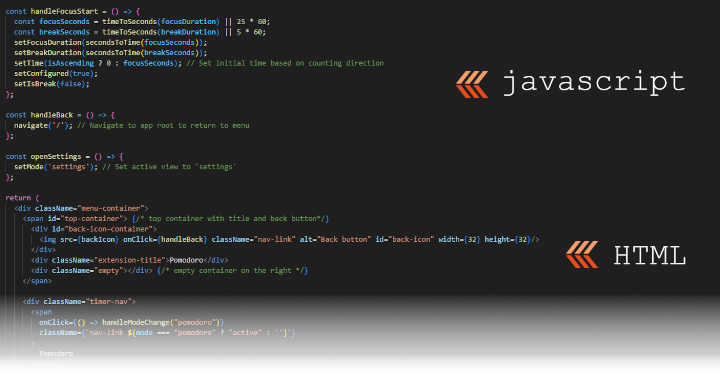The width and height of the screenshot is (720, 376).
Task: Click the 'setFocusDuration(secondsToTime(focusSeconds));' line
Action: click(x=110, y=42)
